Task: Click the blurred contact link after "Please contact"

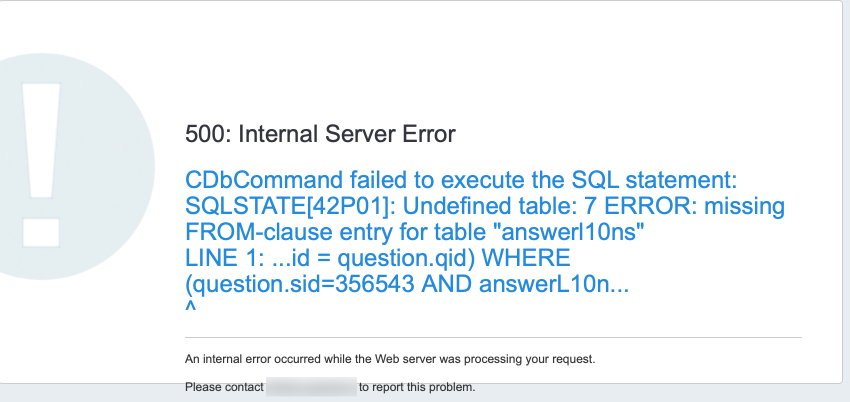Action: click(x=311, y=386)
